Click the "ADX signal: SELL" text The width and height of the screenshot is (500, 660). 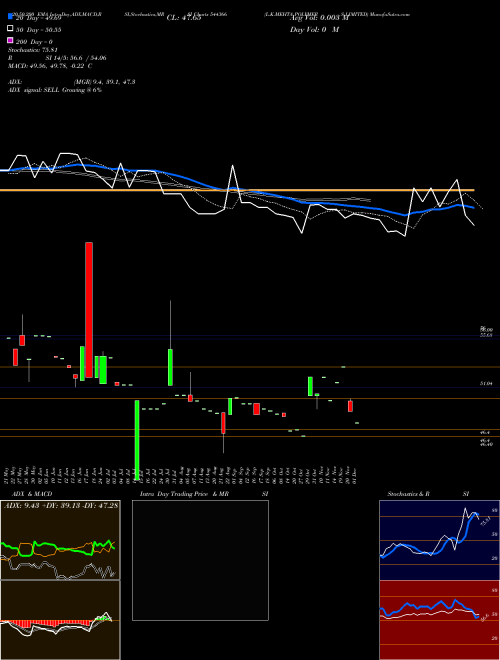coord(34,90)
